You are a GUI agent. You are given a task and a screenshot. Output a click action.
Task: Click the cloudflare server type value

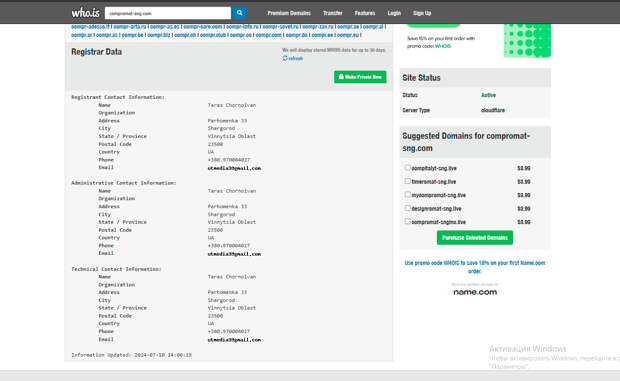(x=493, y=110)
